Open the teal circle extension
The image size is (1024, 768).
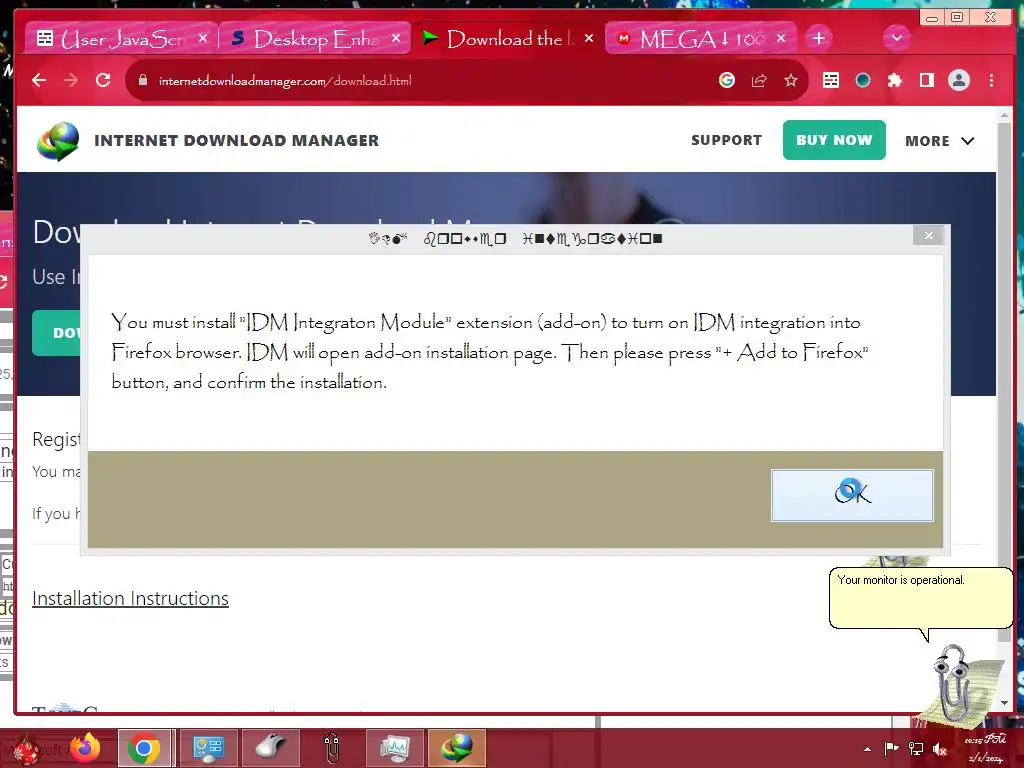[863, 80]
